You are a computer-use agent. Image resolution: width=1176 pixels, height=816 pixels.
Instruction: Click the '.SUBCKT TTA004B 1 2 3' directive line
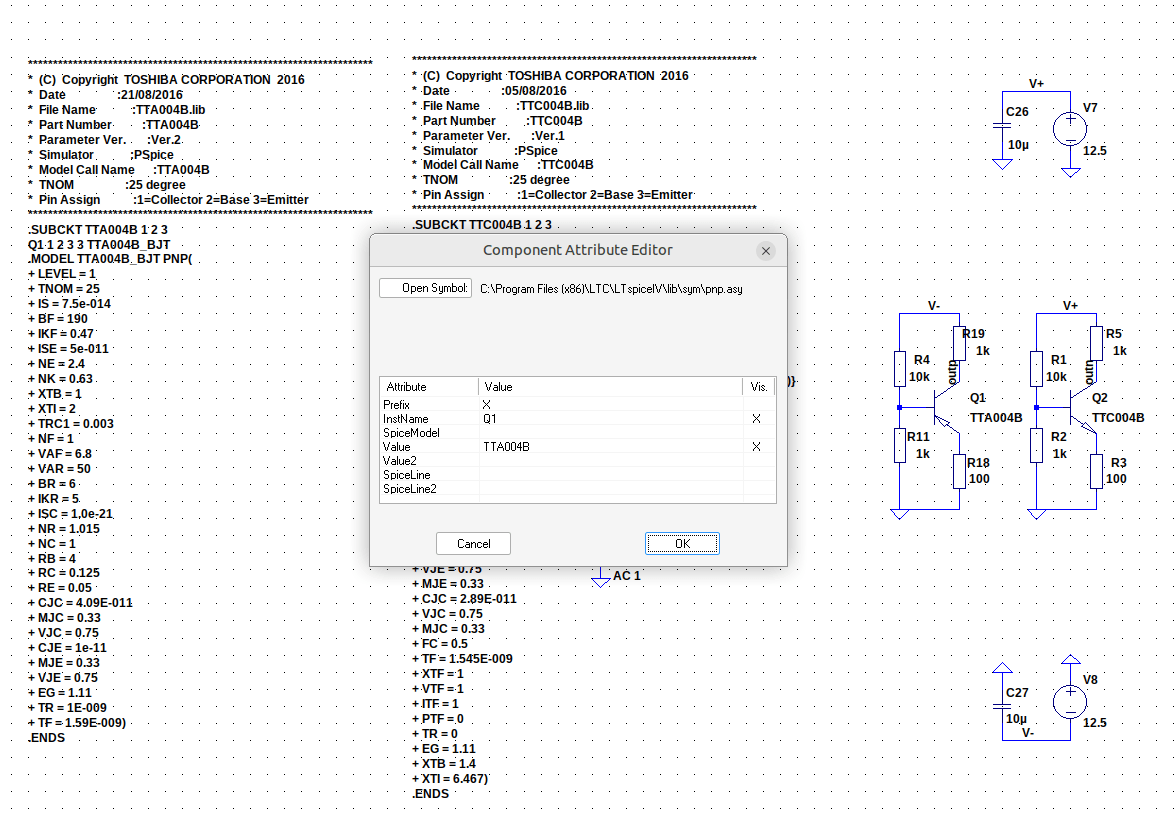(98, 230)
